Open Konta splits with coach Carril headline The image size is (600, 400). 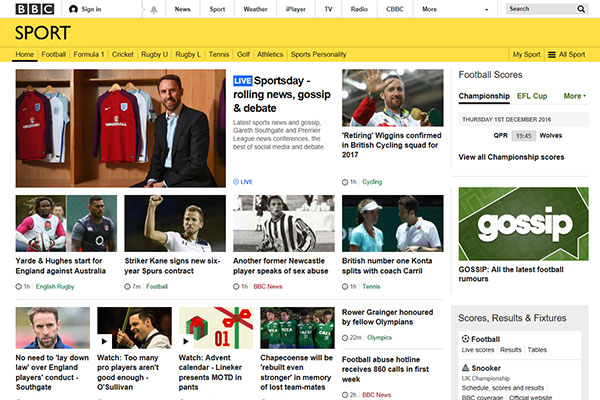(387, 266)
